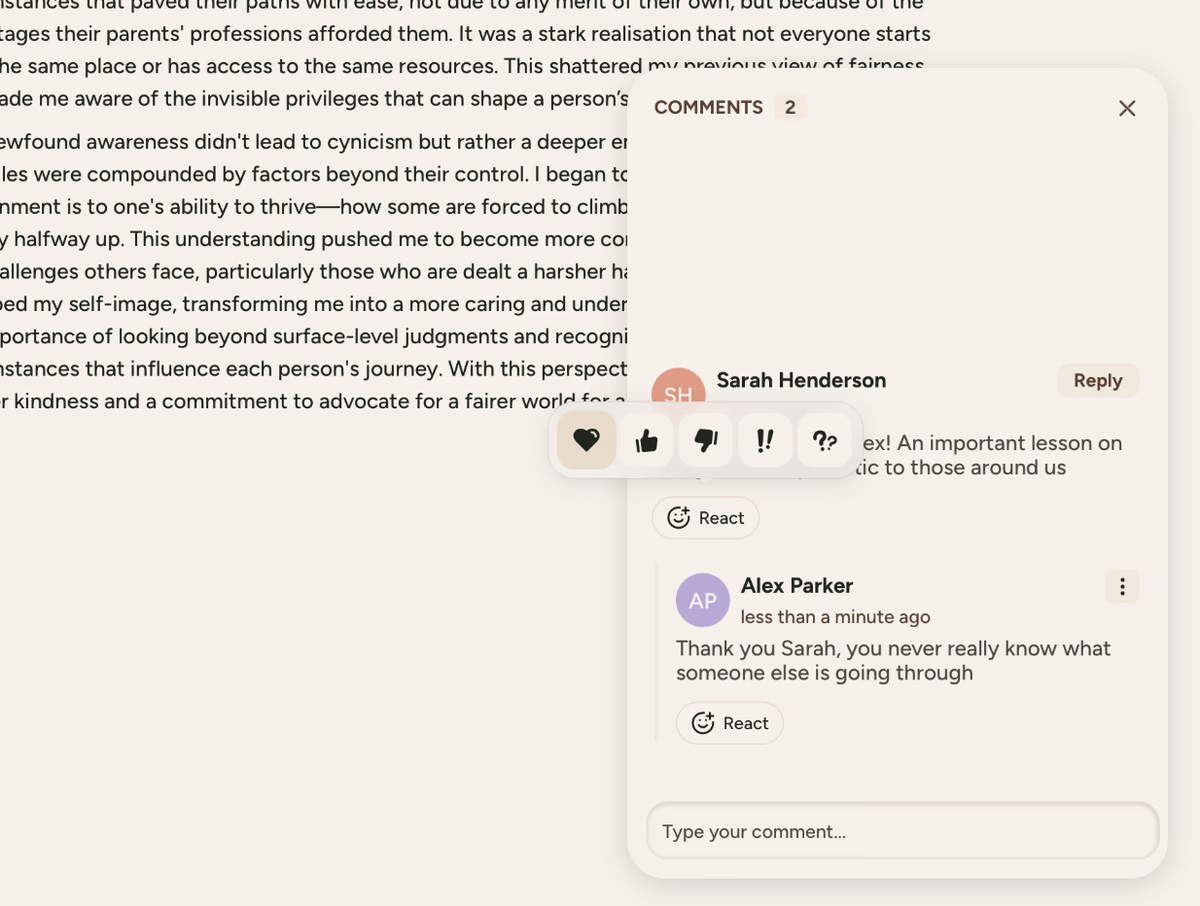Click the 'less than a minute ago' timestamp

tap(835, 617)
